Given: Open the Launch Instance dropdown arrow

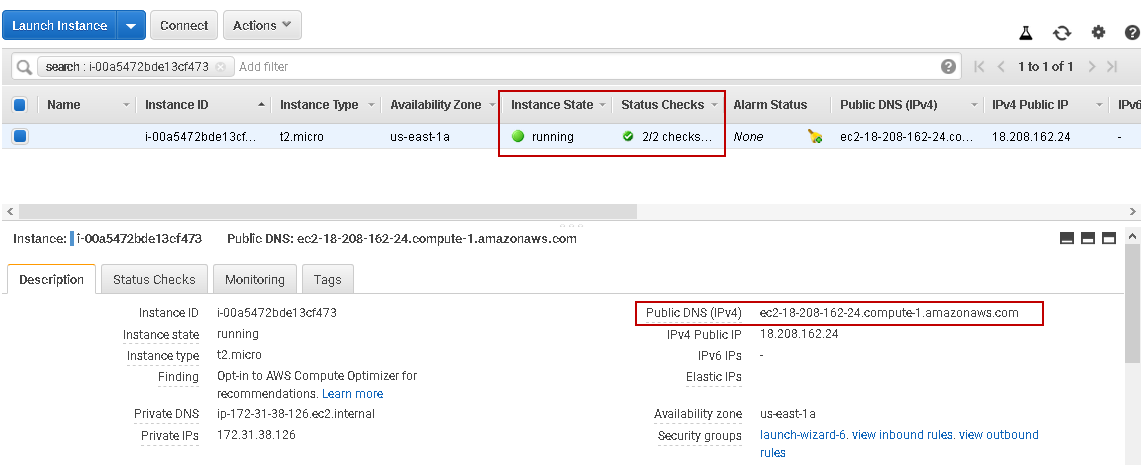Looking at the screenshot, I should 132,25.
